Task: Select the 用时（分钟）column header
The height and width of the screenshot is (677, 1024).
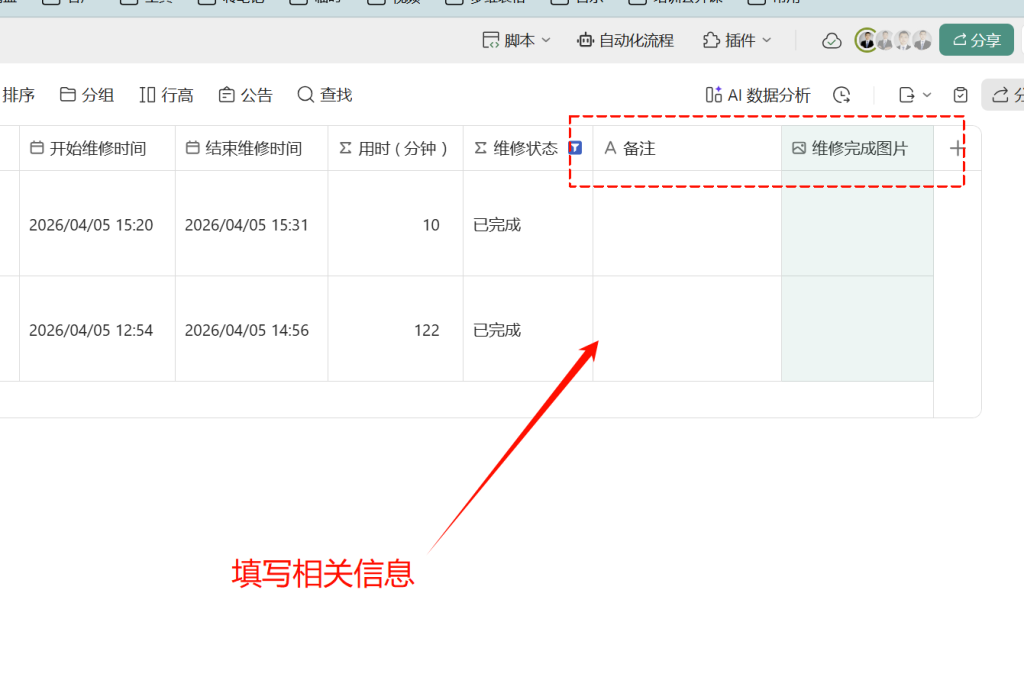Action: [x=395, y=148]
